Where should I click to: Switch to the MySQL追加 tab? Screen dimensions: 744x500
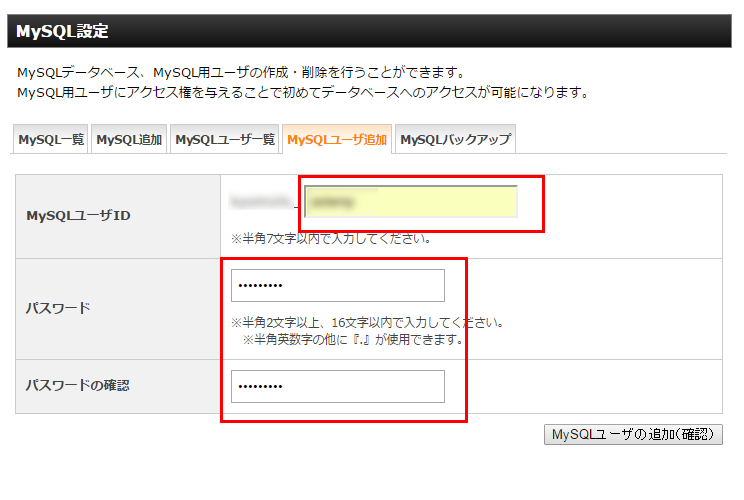(x=129, y=139)
